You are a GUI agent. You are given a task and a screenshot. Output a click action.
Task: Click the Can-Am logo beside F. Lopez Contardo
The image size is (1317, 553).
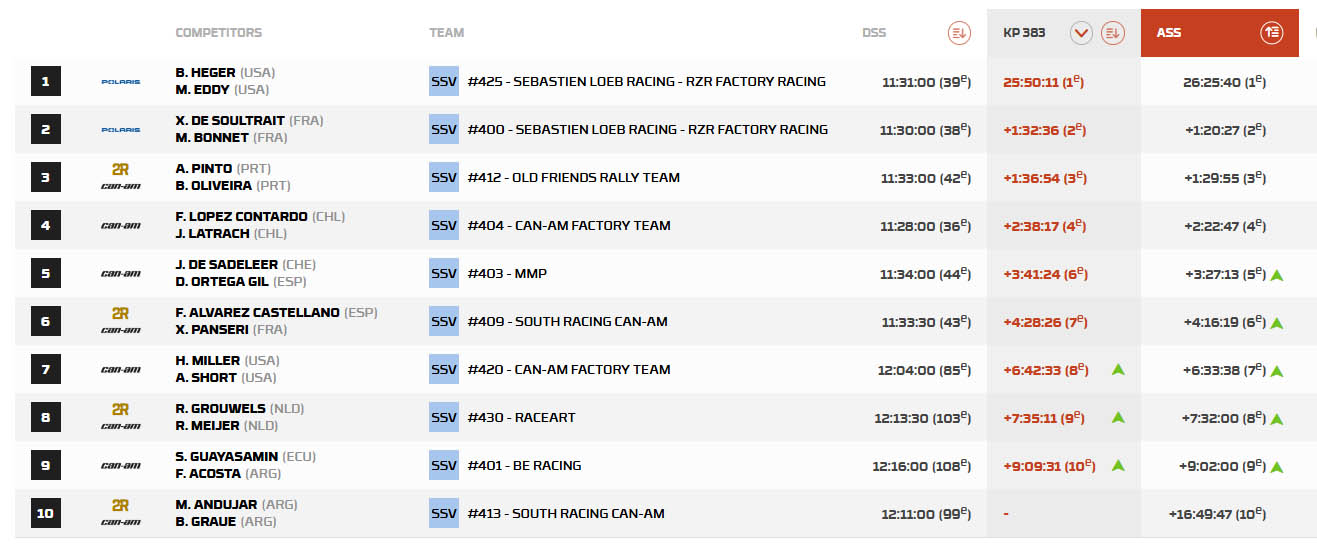pyautogui.click(x=121, y=226)
